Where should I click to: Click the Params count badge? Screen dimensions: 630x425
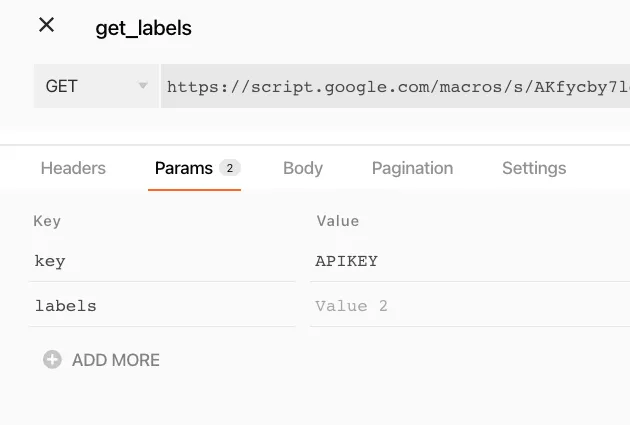(x=229, y=168)
